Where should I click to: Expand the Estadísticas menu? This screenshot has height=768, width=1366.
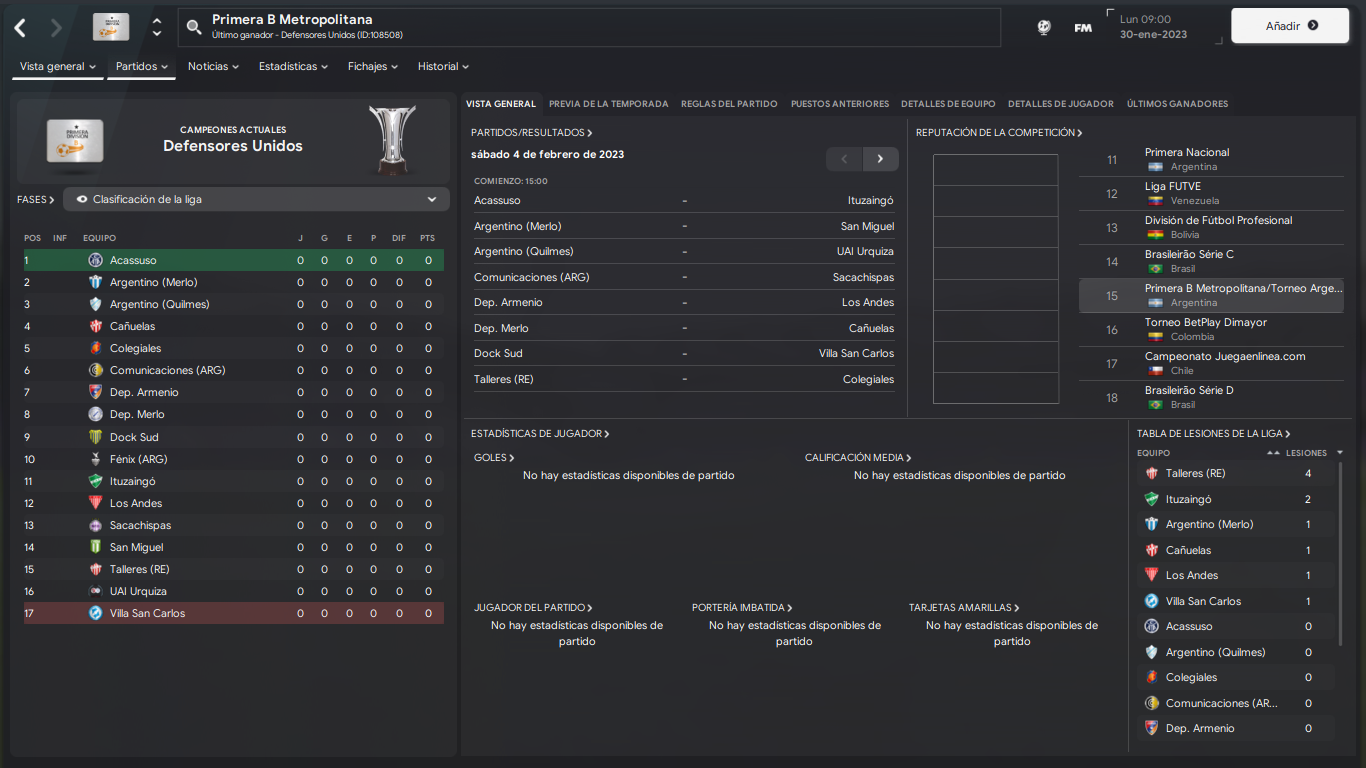(293, 67)
